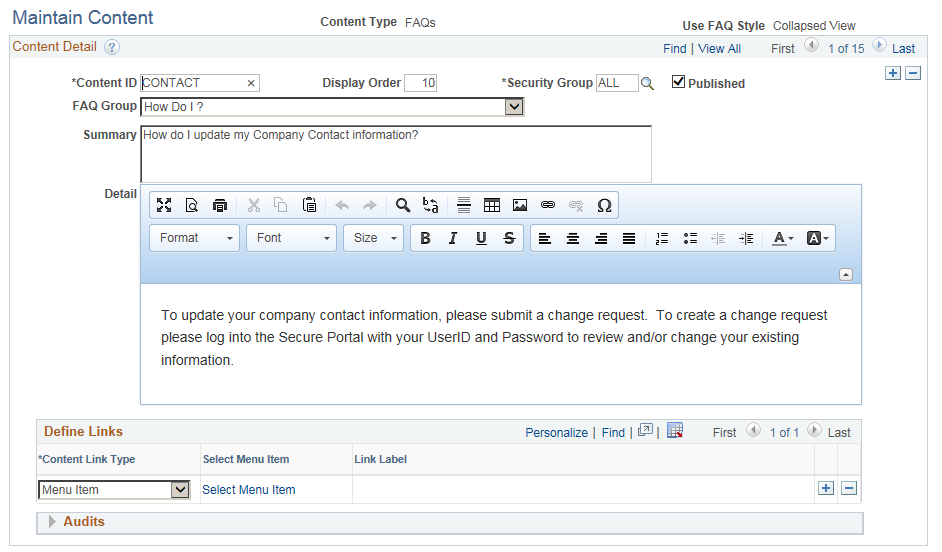Viewport: 942px width, 552px height.
Task: Expand the Audits section
Action: point(52,521)
